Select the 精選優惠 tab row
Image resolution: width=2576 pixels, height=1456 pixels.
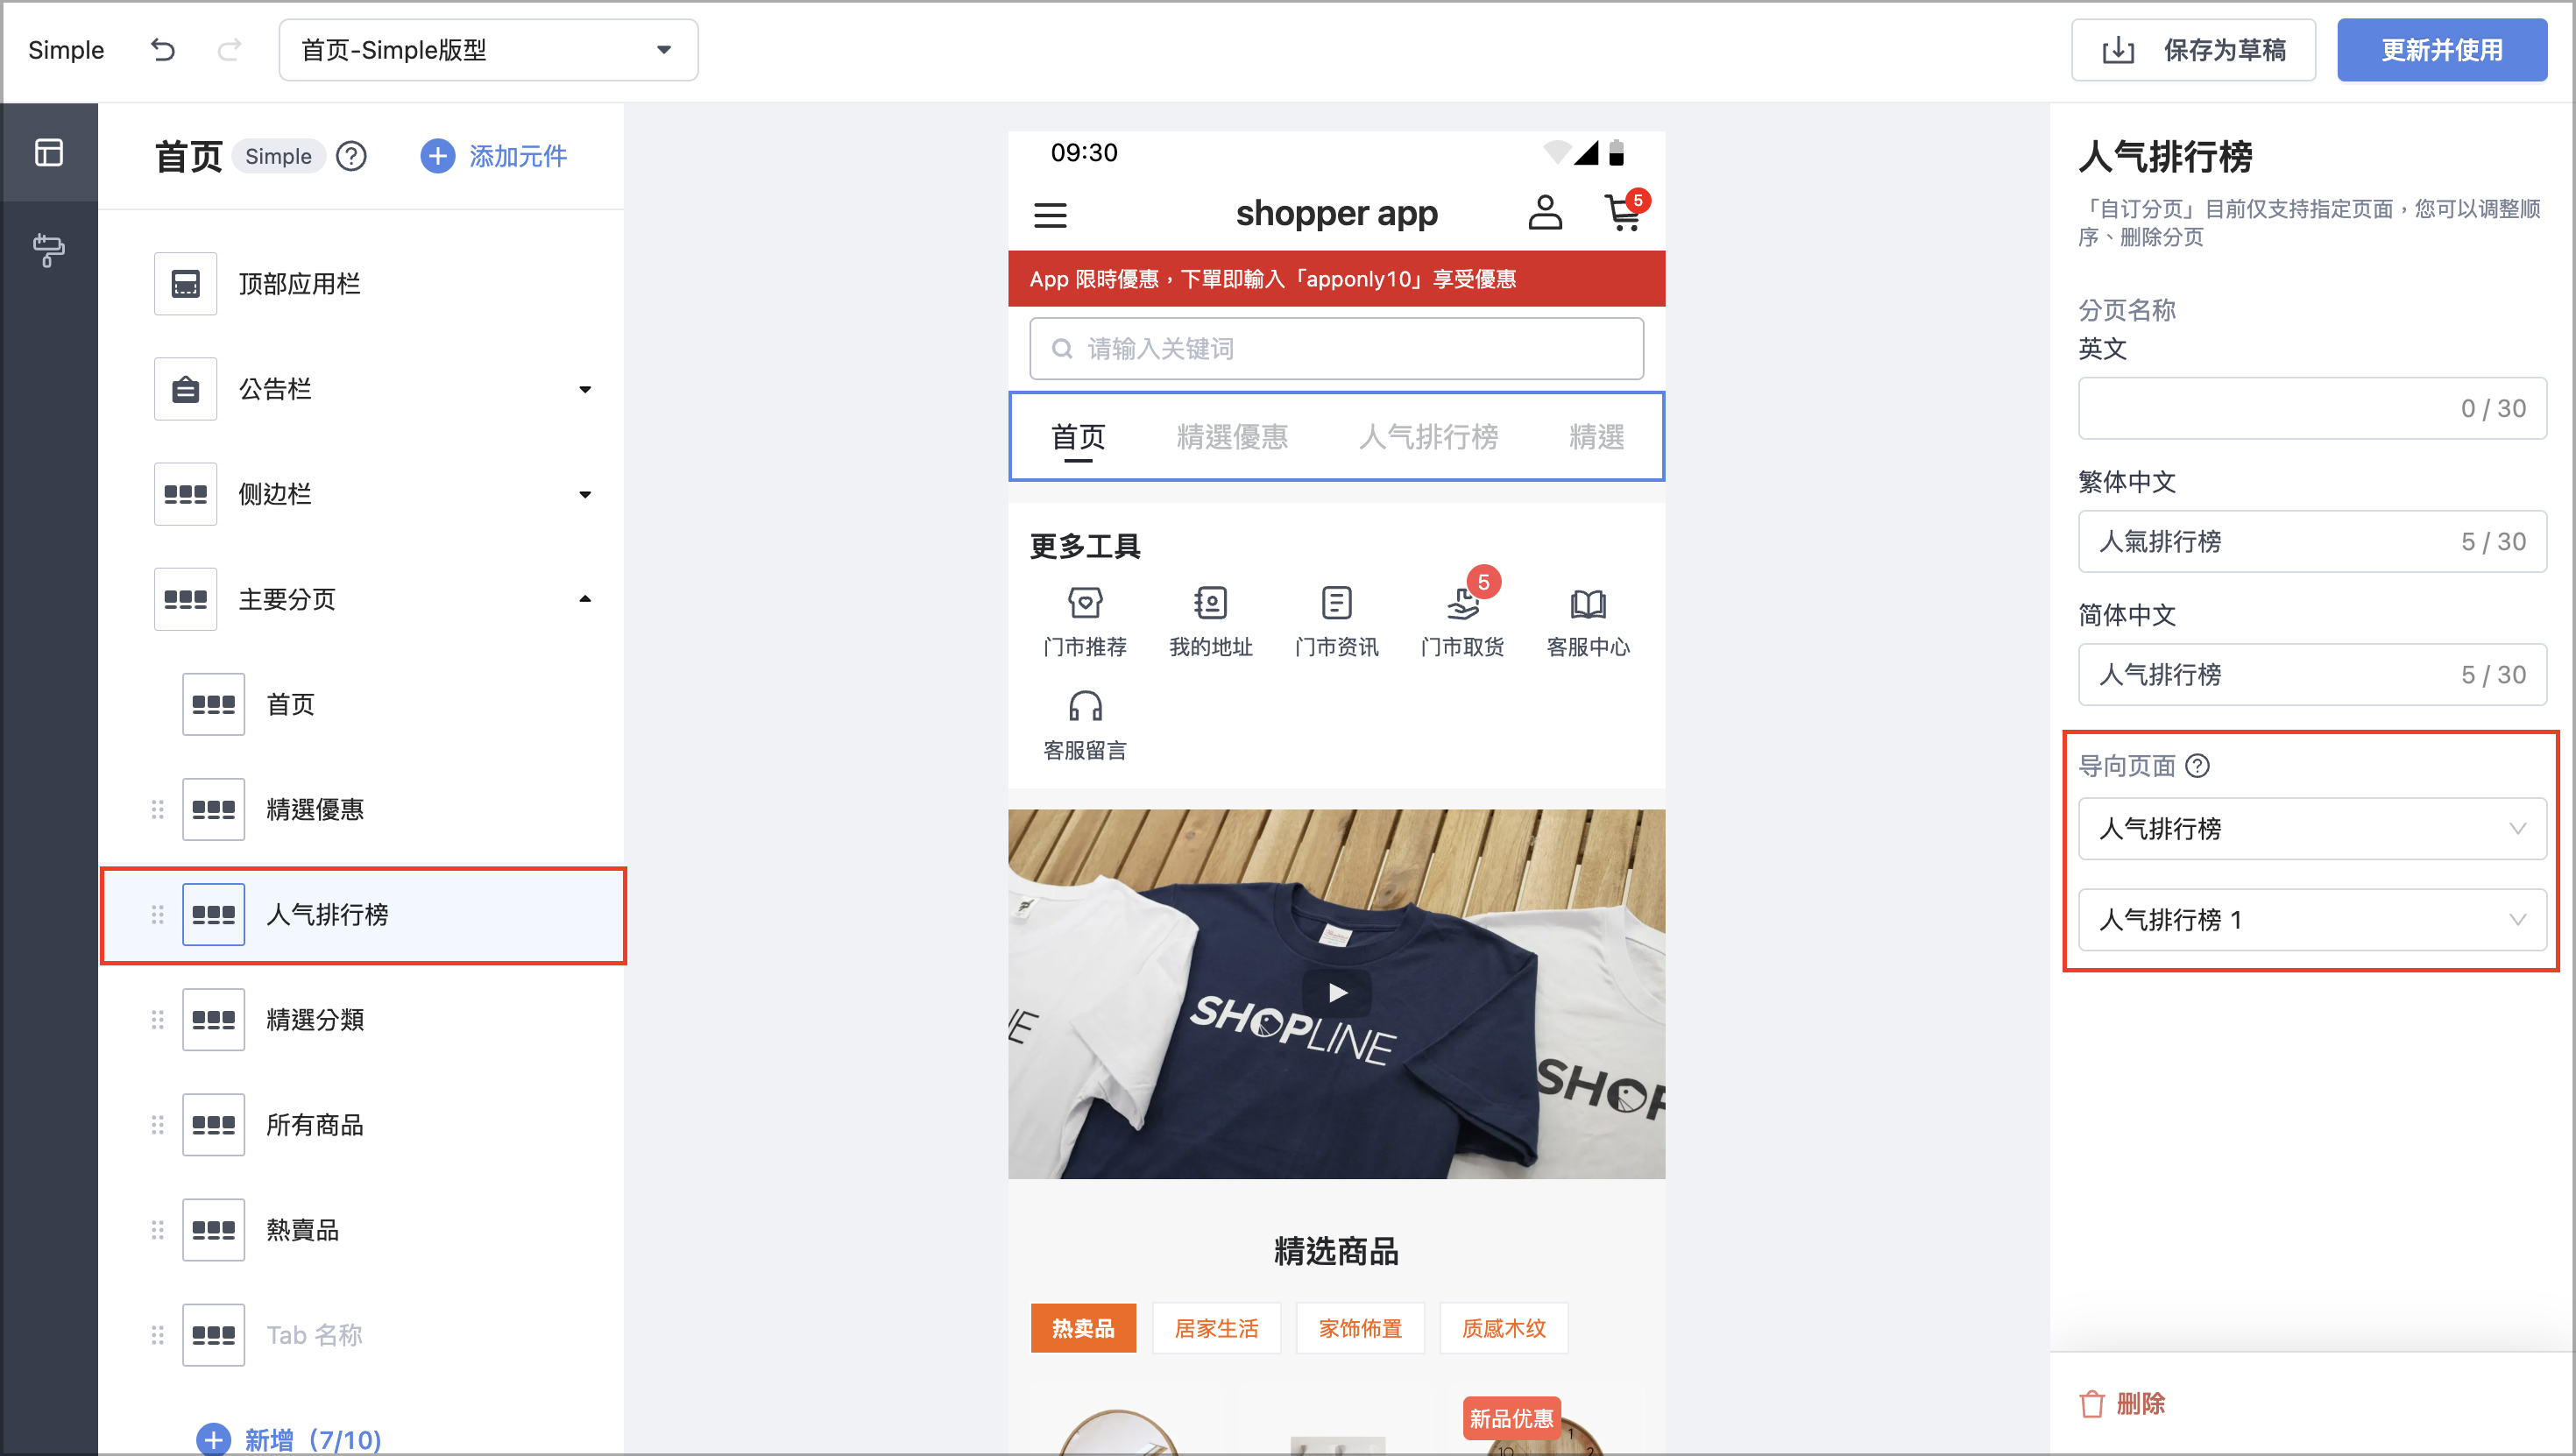point(363,809)
